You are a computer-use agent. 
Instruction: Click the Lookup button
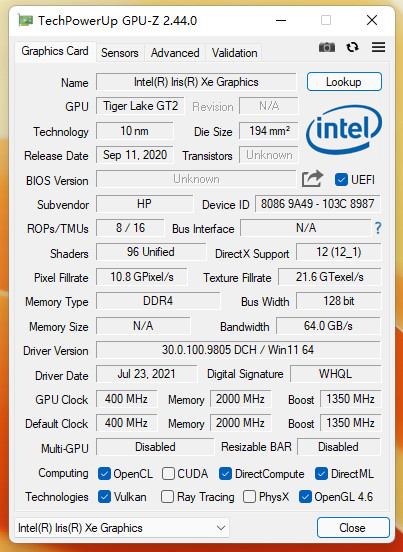click(x=344, y=82)
